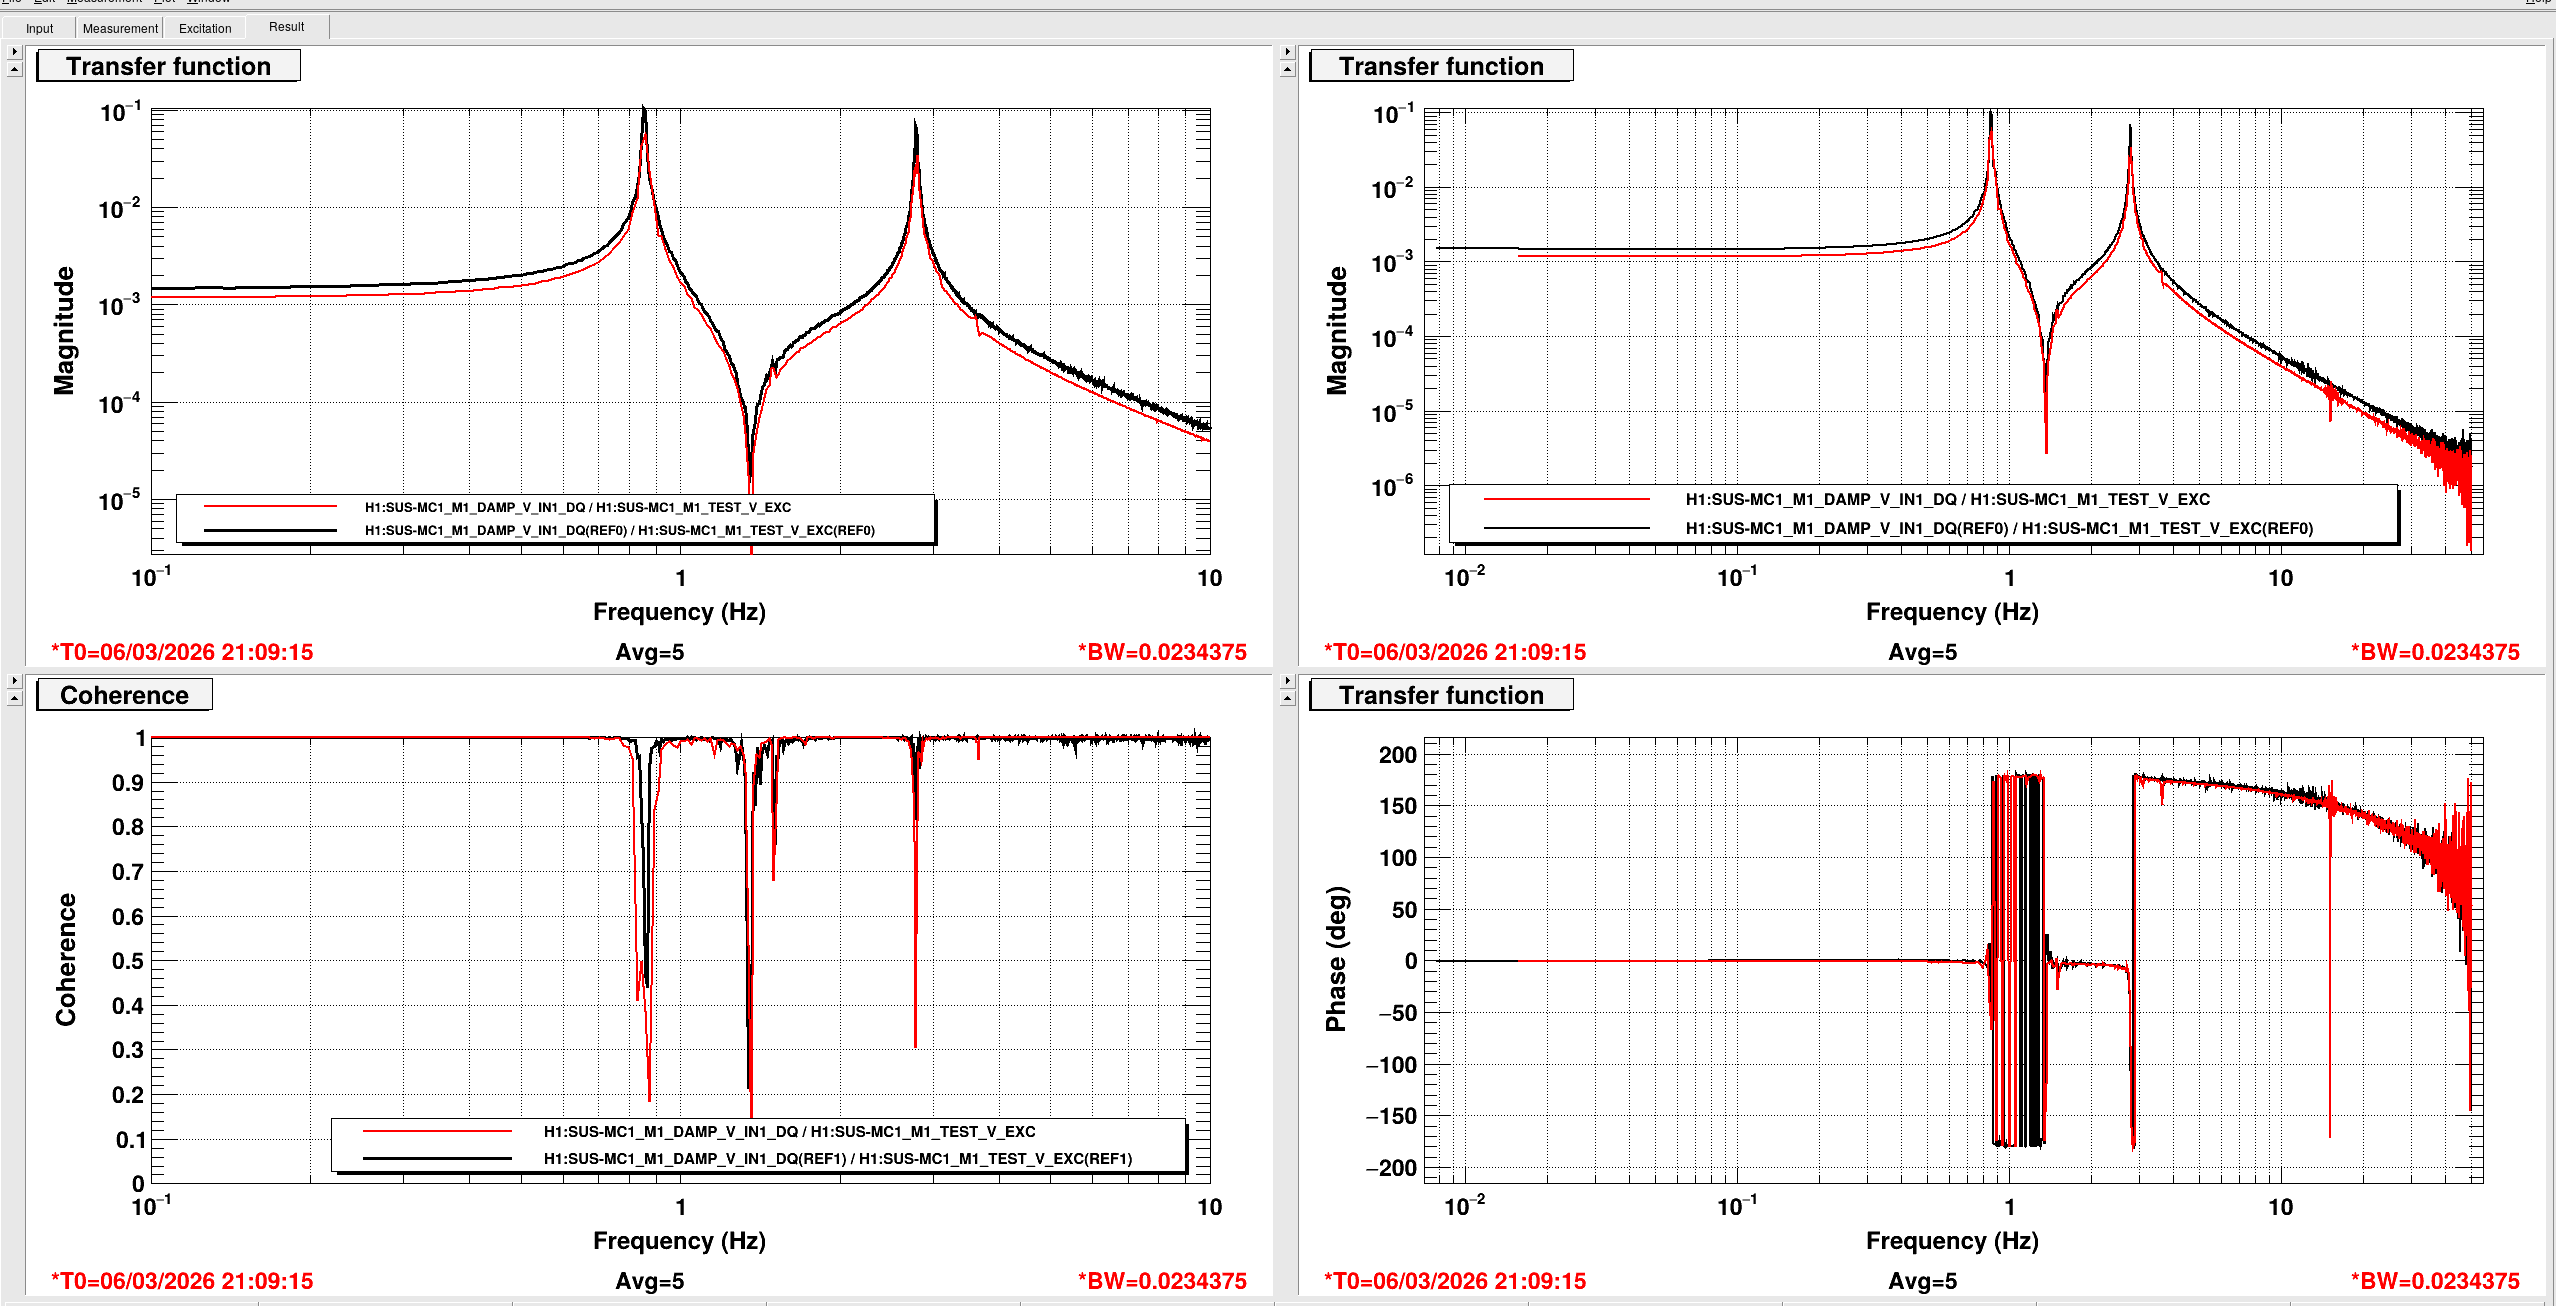Click red trace label in top-right magnitude legend

coord(1947,499)
